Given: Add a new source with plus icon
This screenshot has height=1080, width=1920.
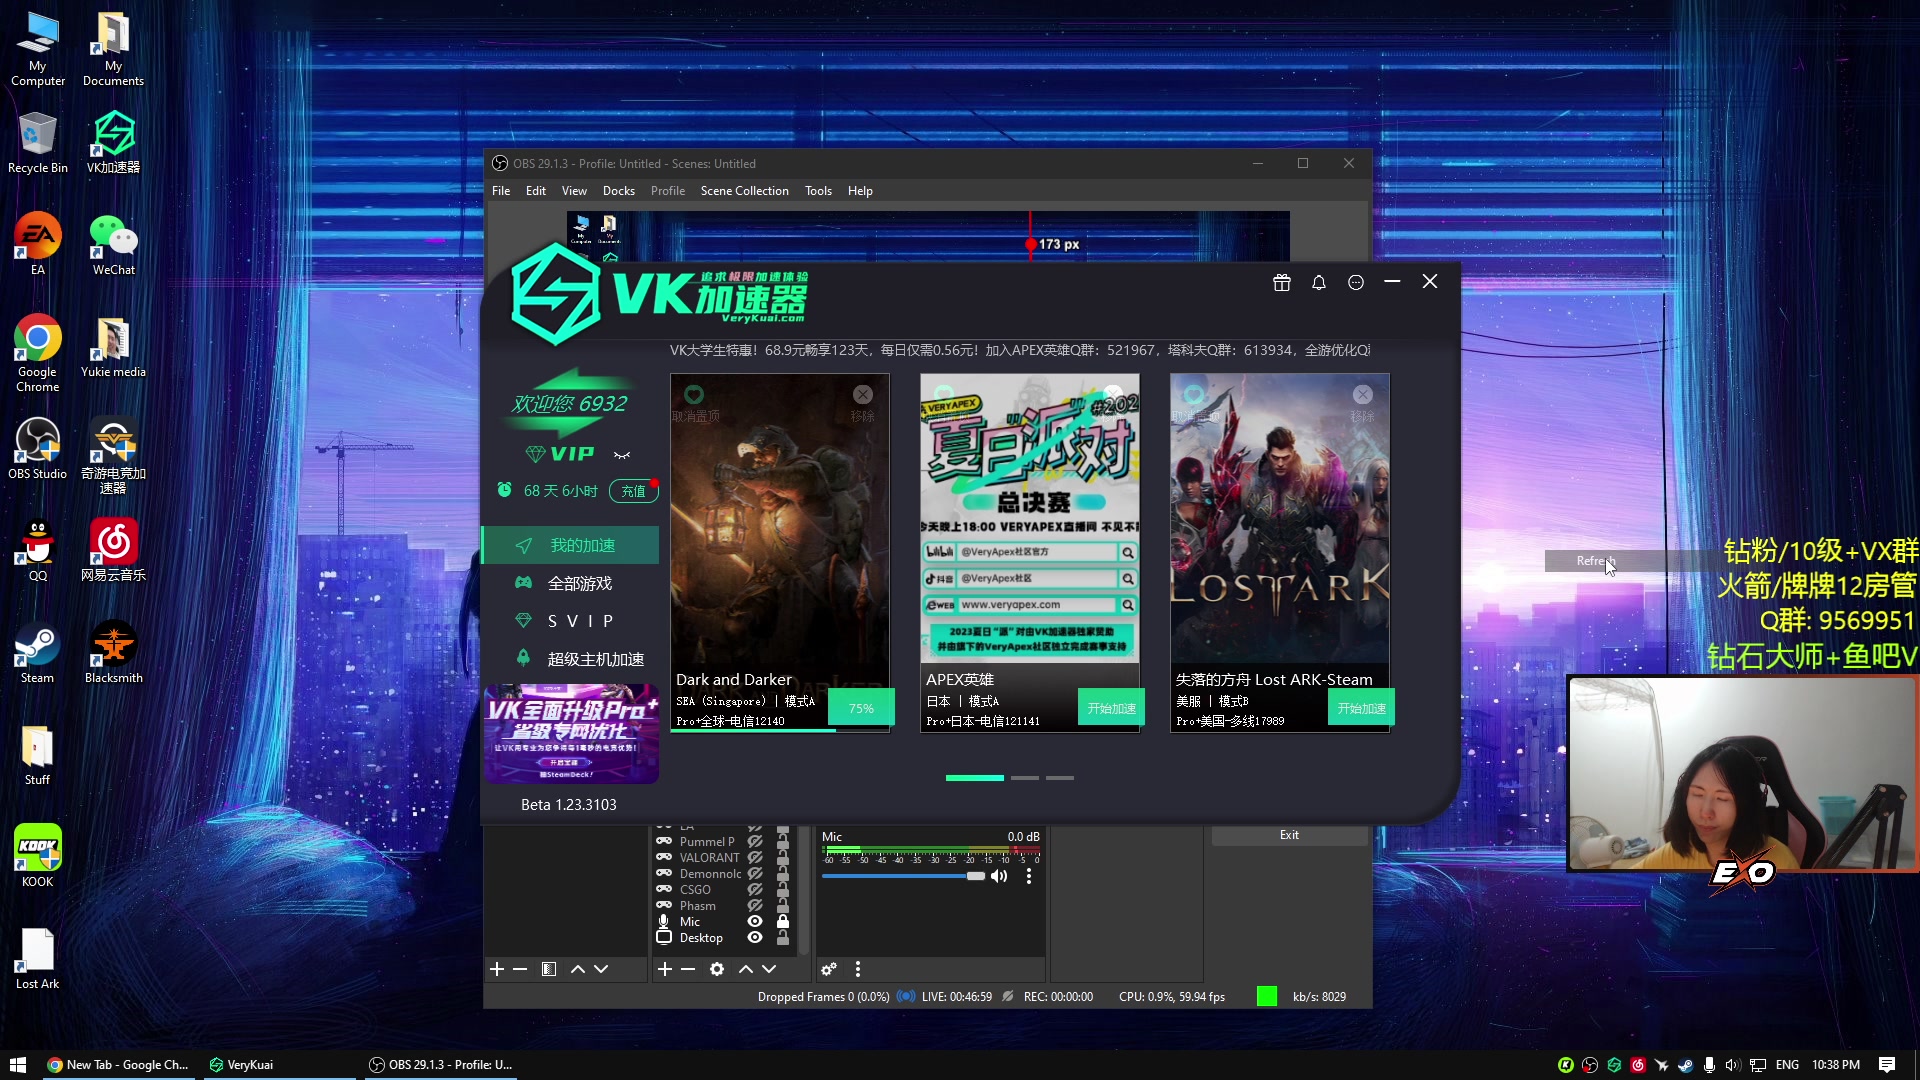Looking at the screenshot, I should click(664, 969).
